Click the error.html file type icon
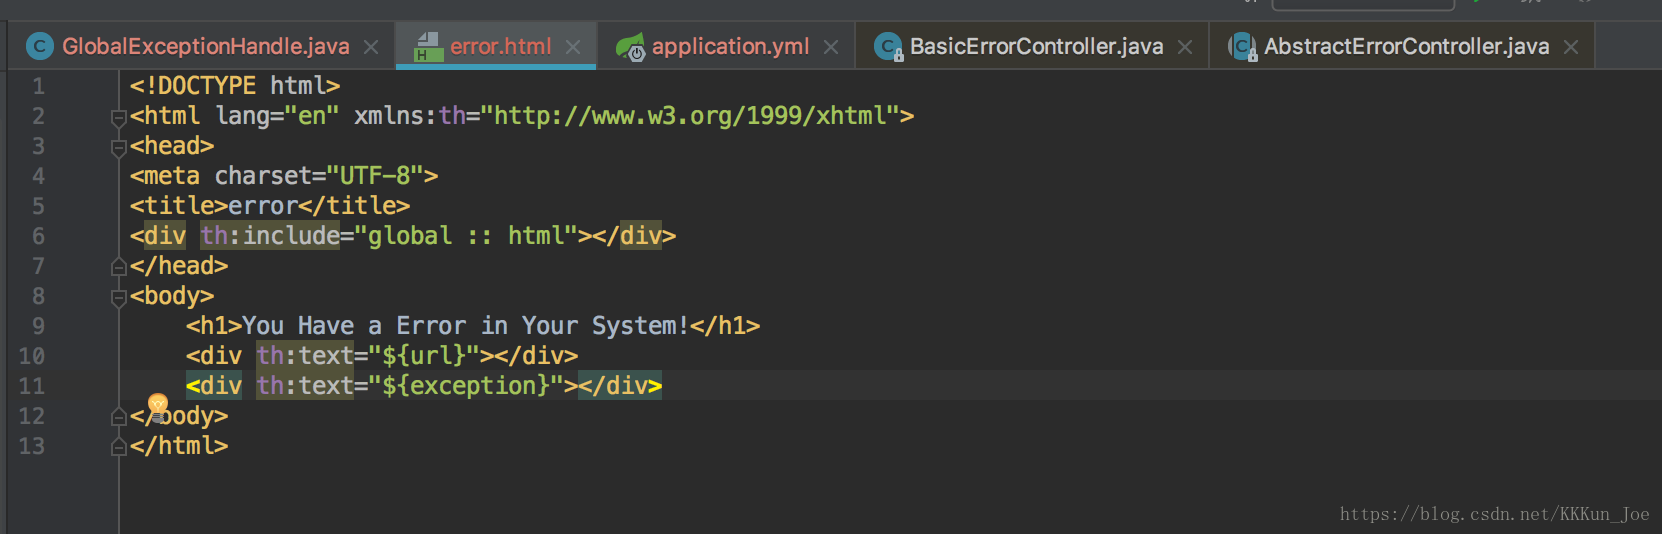 [x=428, y=46]
